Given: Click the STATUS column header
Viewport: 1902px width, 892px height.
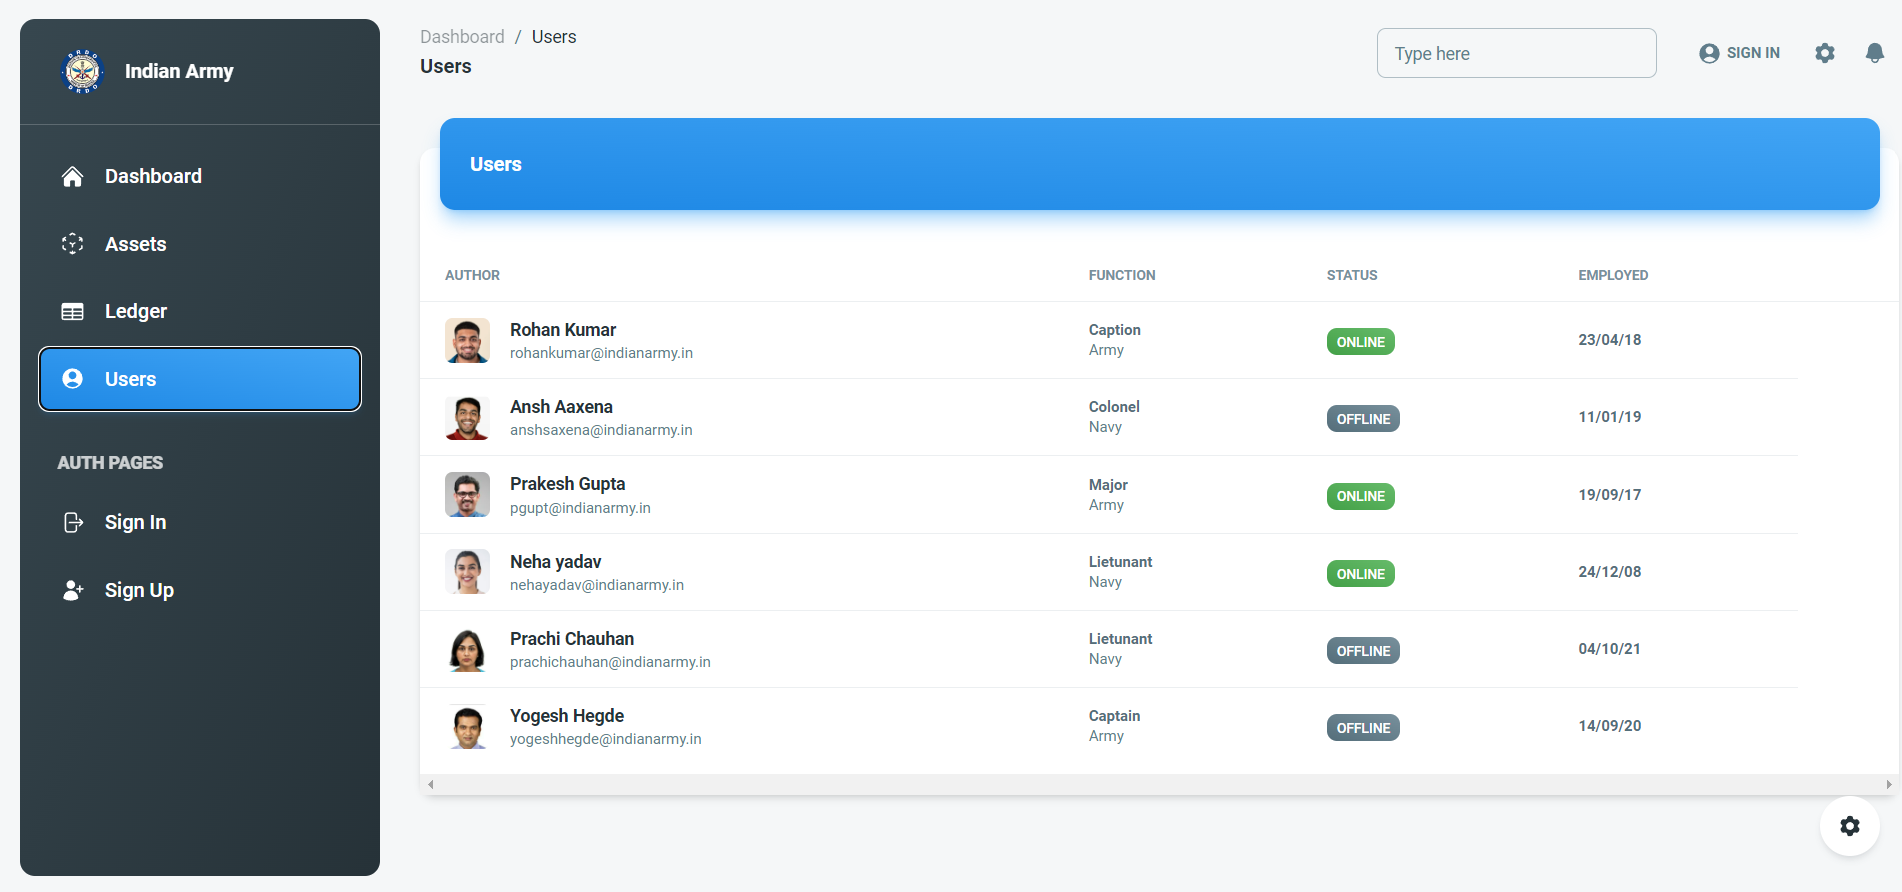Looking at the screenshot, I should tap(1352, 275).
